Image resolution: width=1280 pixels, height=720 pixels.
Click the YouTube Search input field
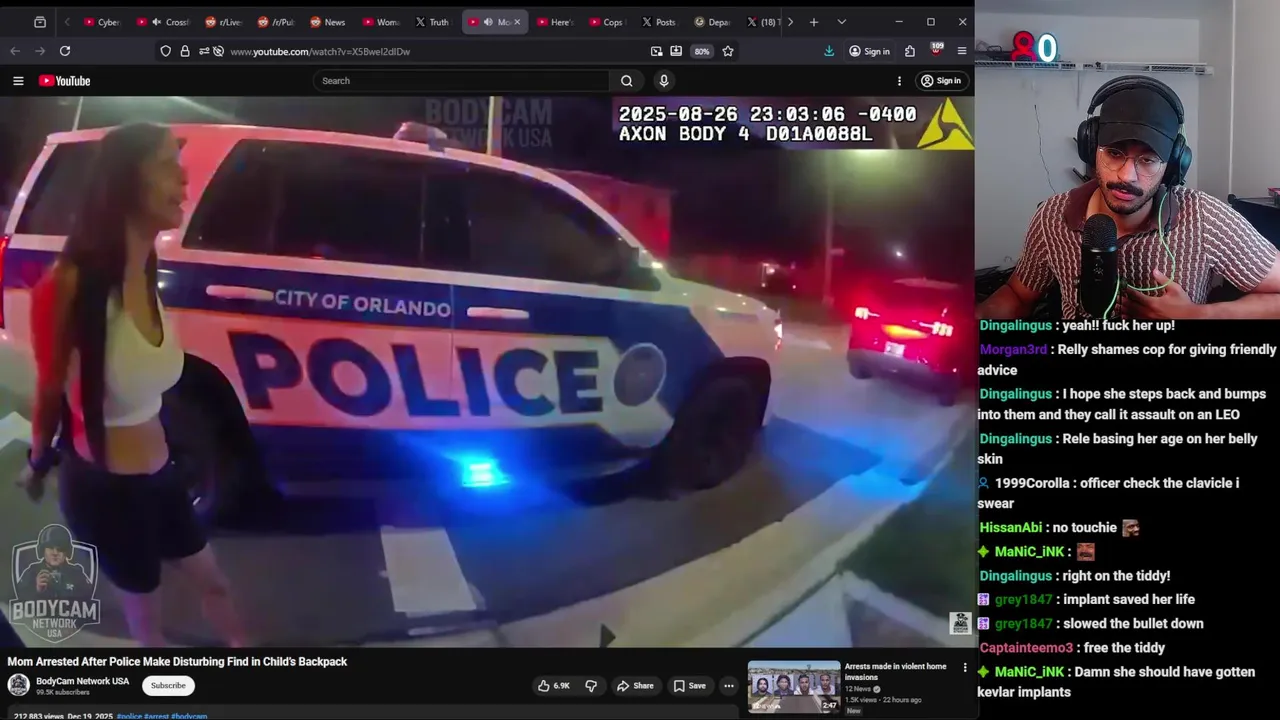[461, 81]
